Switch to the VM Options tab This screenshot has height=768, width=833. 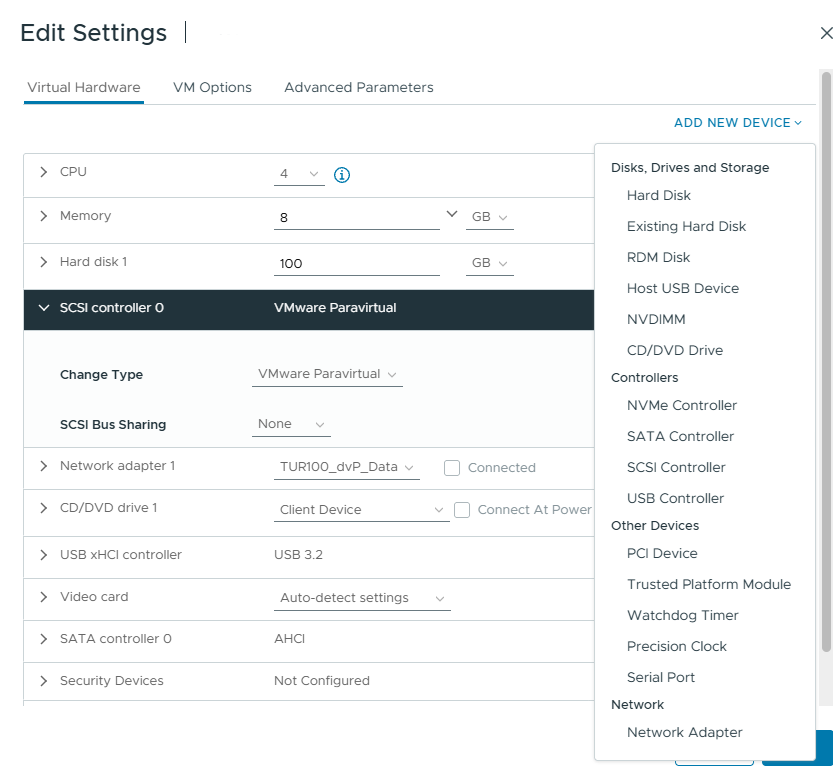[x=212, y=87]
